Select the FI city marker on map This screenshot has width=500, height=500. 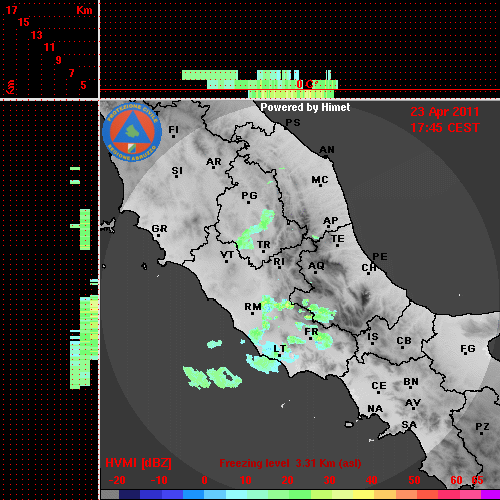pyautogui.click(x=173, y=136)
